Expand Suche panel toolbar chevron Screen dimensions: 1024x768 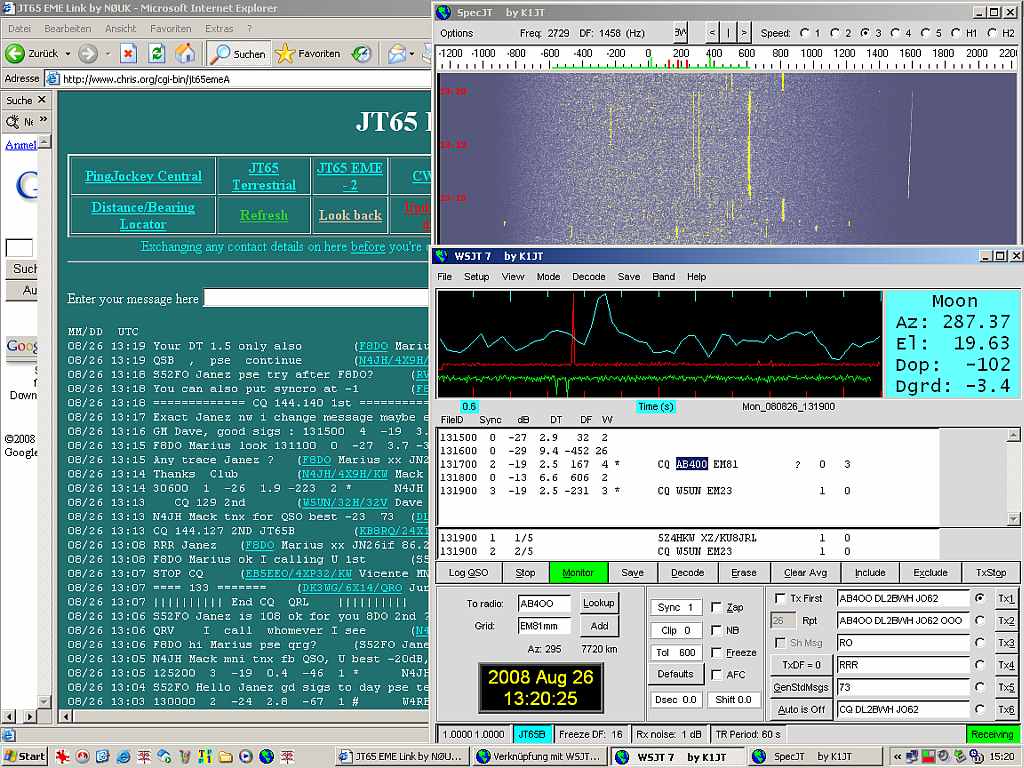point(43,120)
